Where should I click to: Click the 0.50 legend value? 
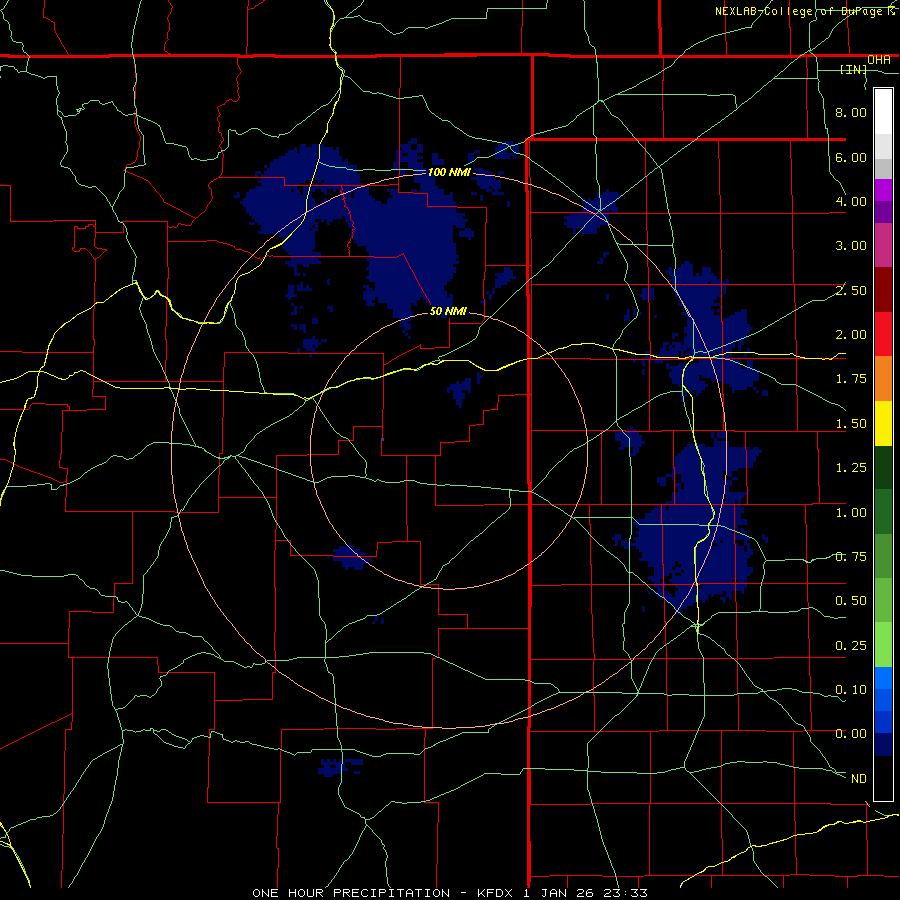click(x=851, y=601)
